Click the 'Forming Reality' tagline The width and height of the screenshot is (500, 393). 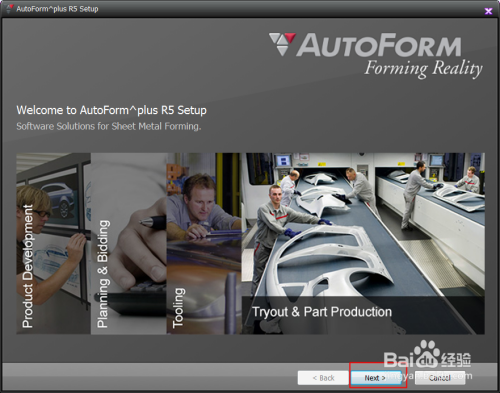point(423,68)
